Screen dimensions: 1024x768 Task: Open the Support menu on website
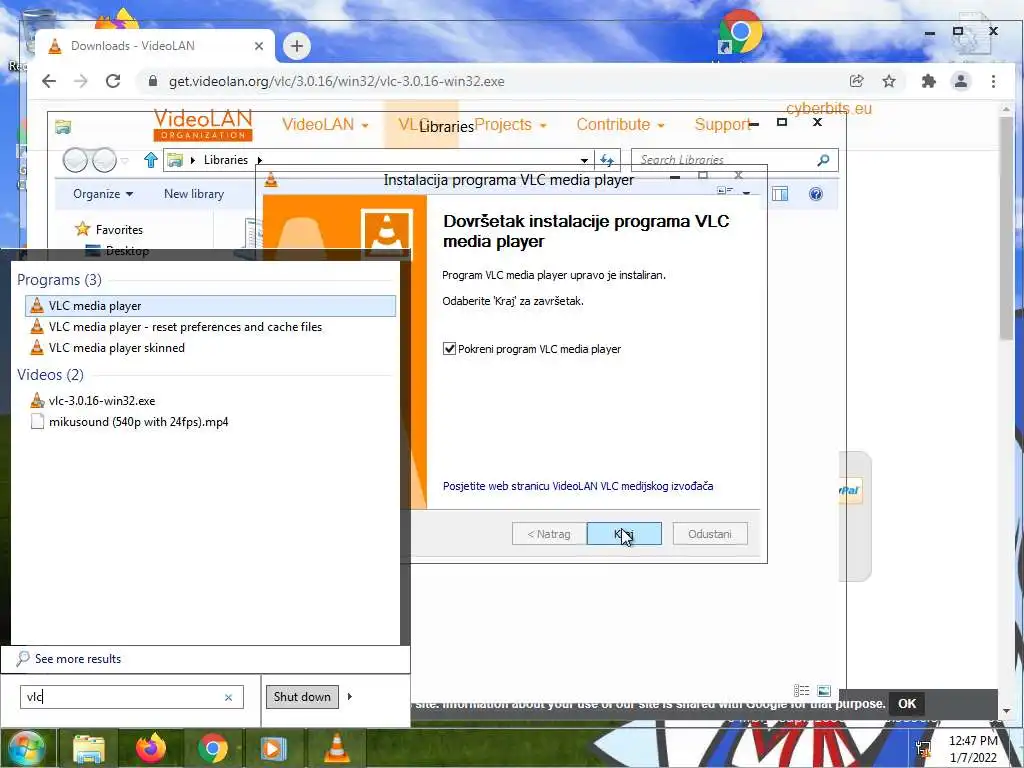(x=721, y=124)
